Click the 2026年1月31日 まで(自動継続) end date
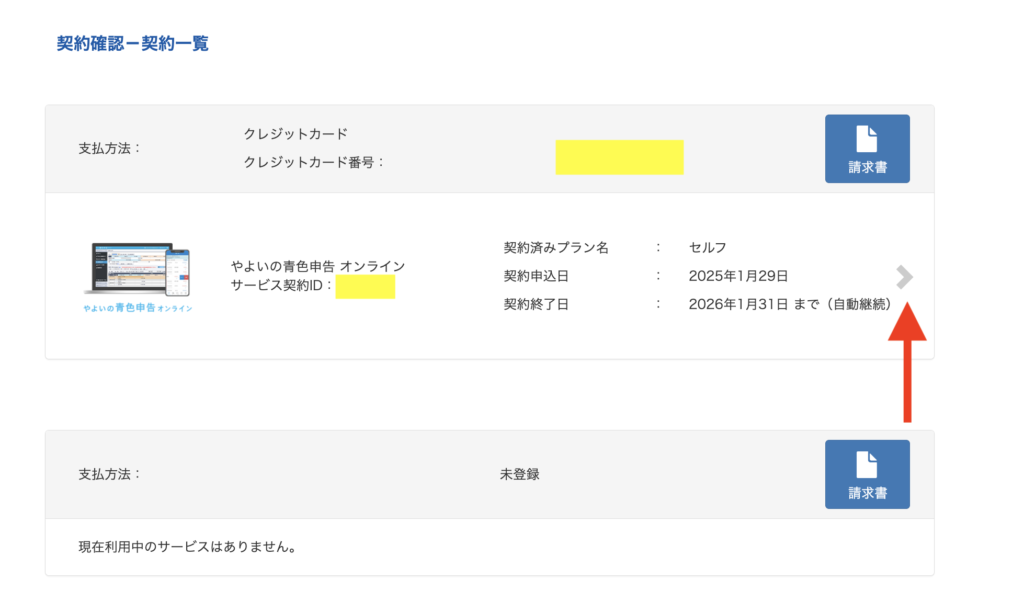The width and height of the screenshot is (1024, 613). coord(790,304)
